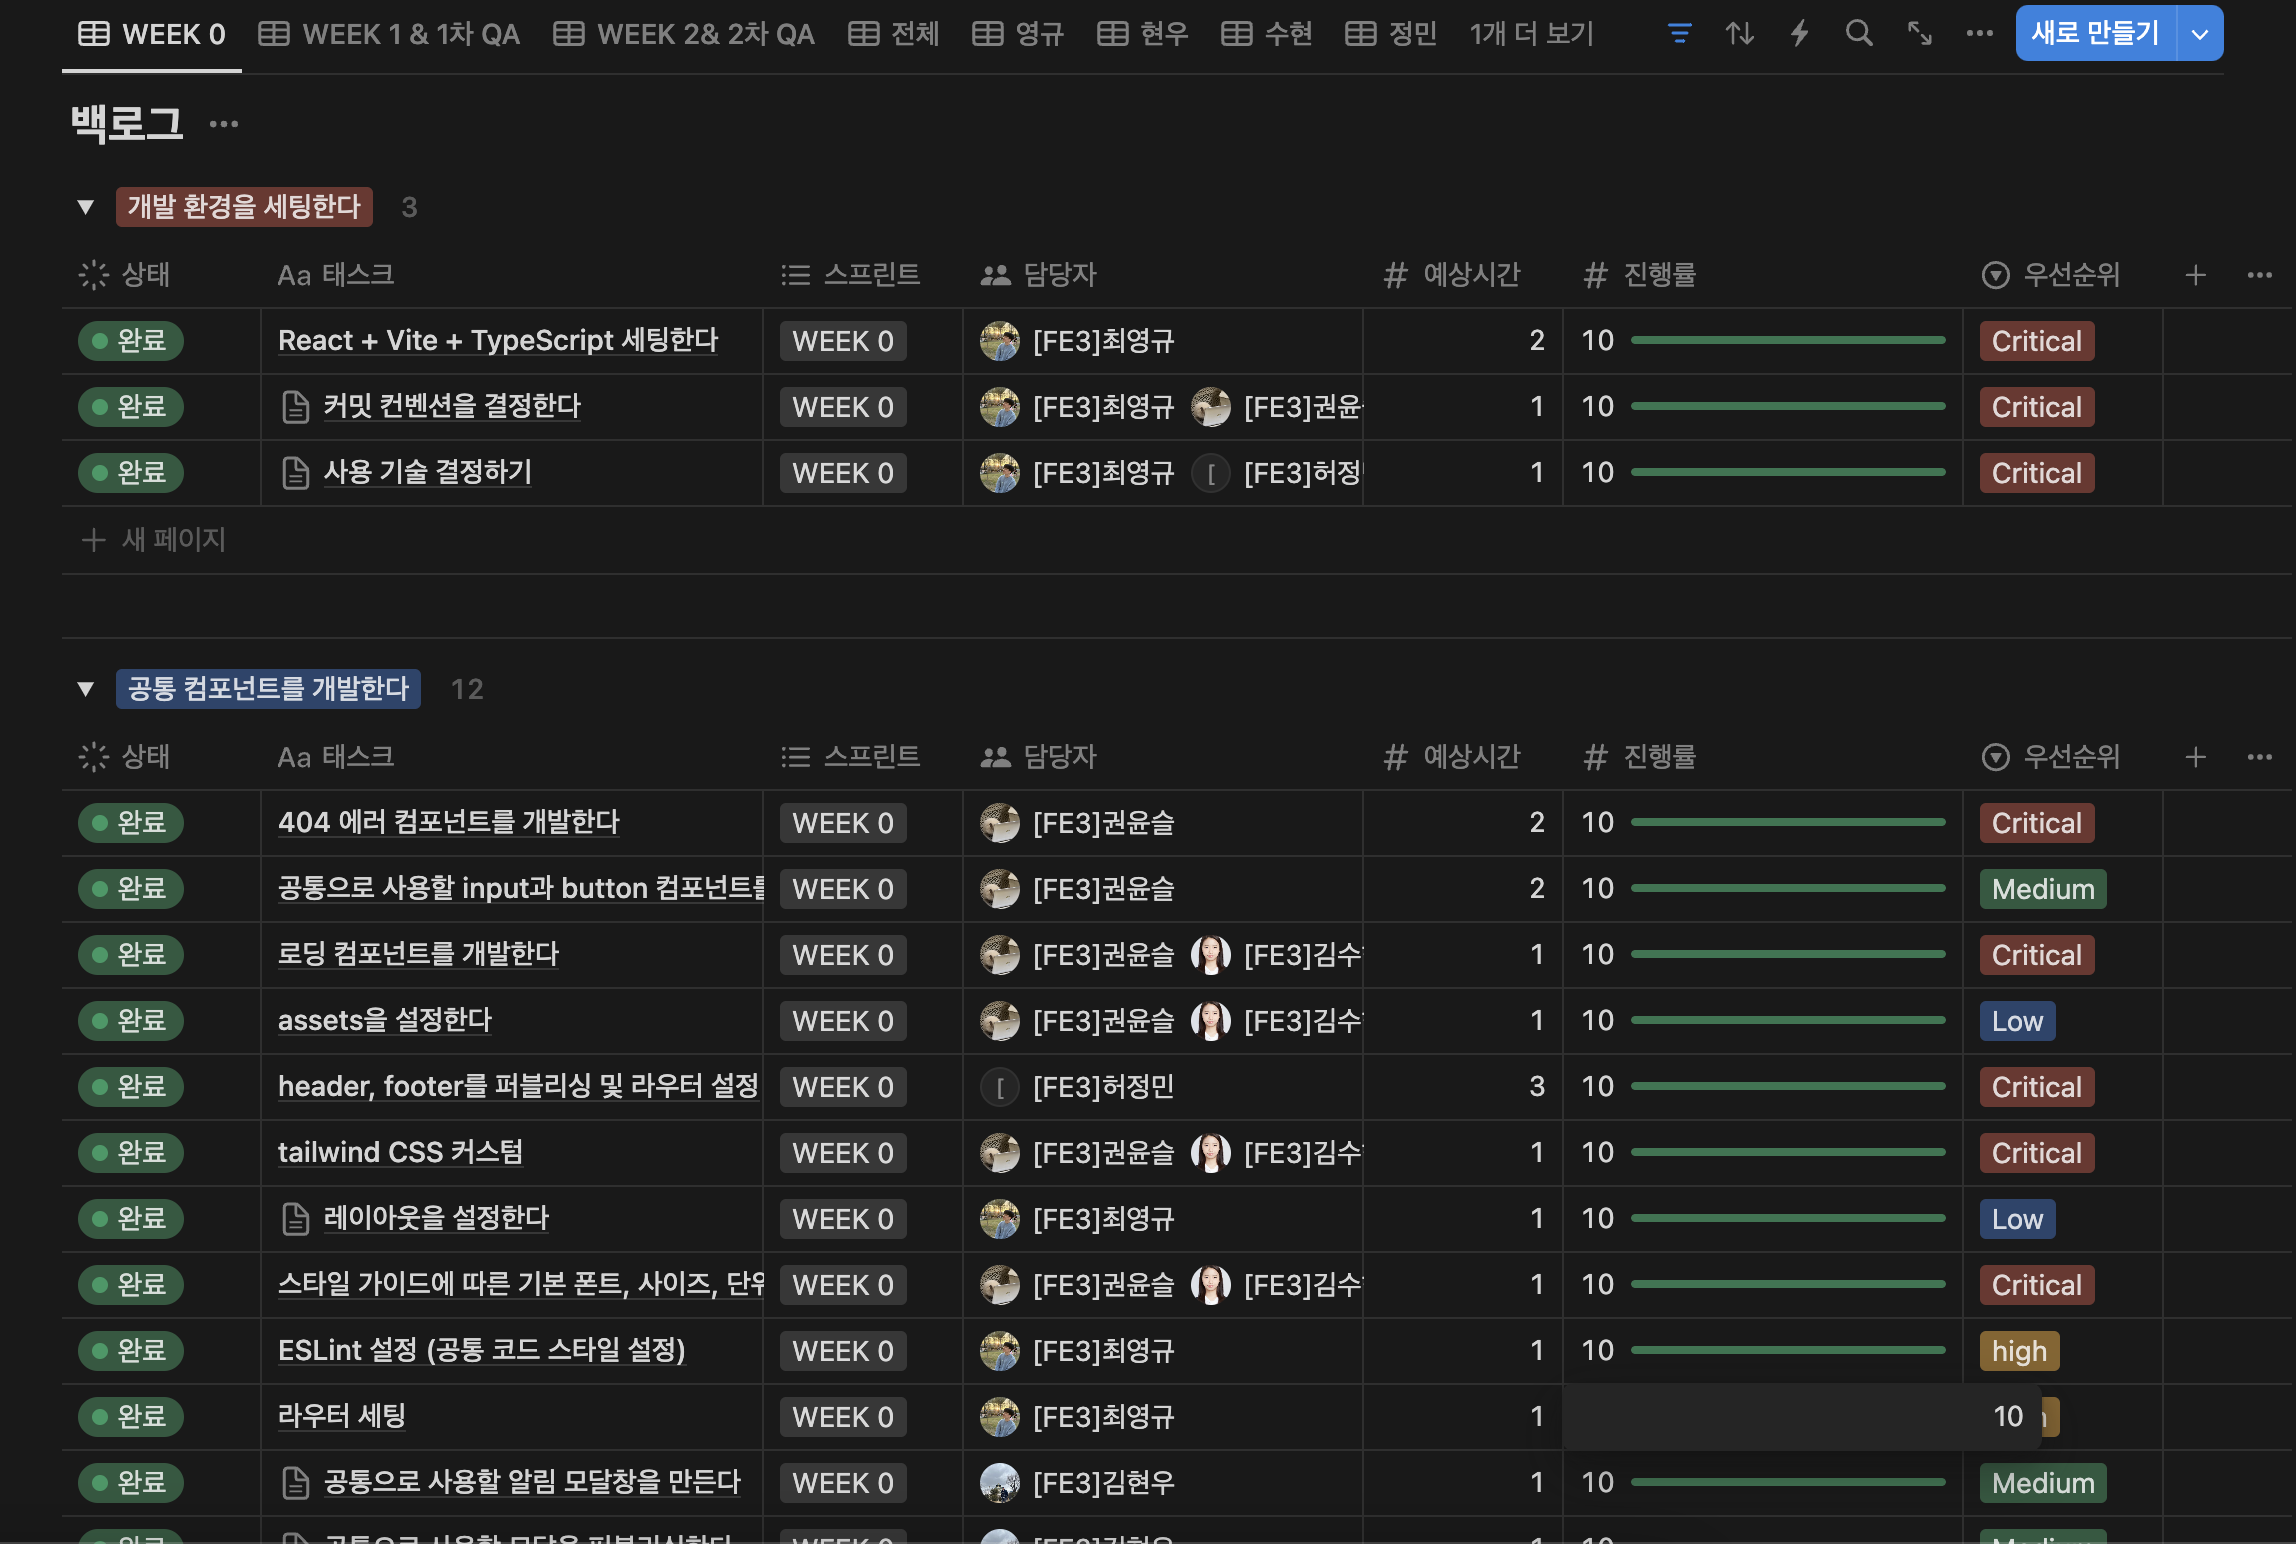2296x1544 pixels.
Task: Open the 백로그 title three-dot menu
Action: point(223,124)
